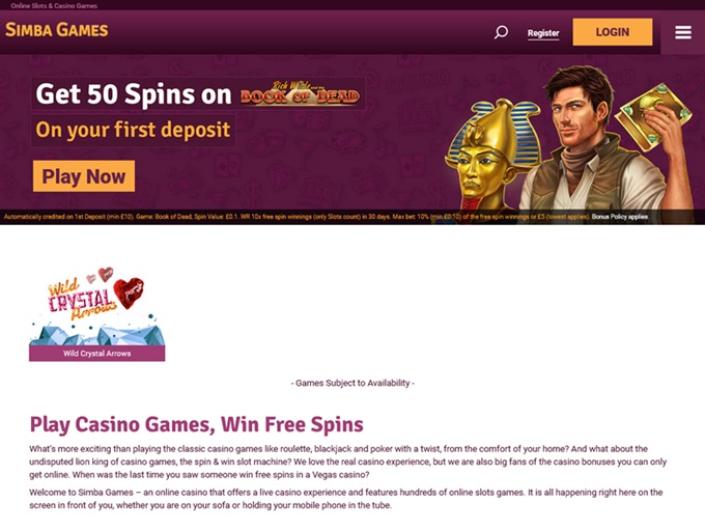Click the Book of Dead logo
The image size is (705, 530).
[x=300, y=94]
